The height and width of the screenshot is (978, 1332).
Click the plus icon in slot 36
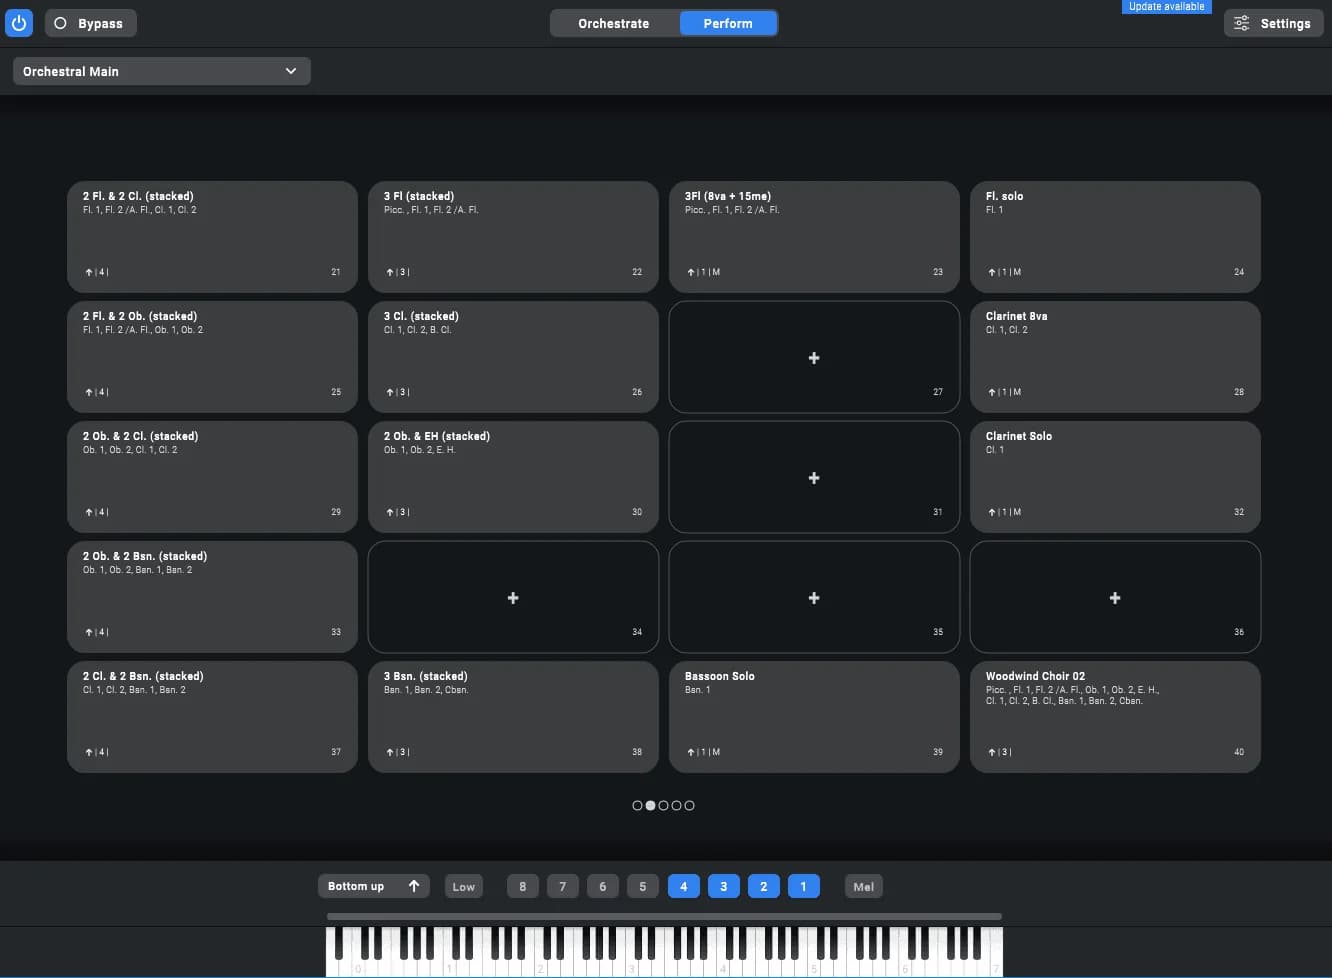click(1115, 598)
